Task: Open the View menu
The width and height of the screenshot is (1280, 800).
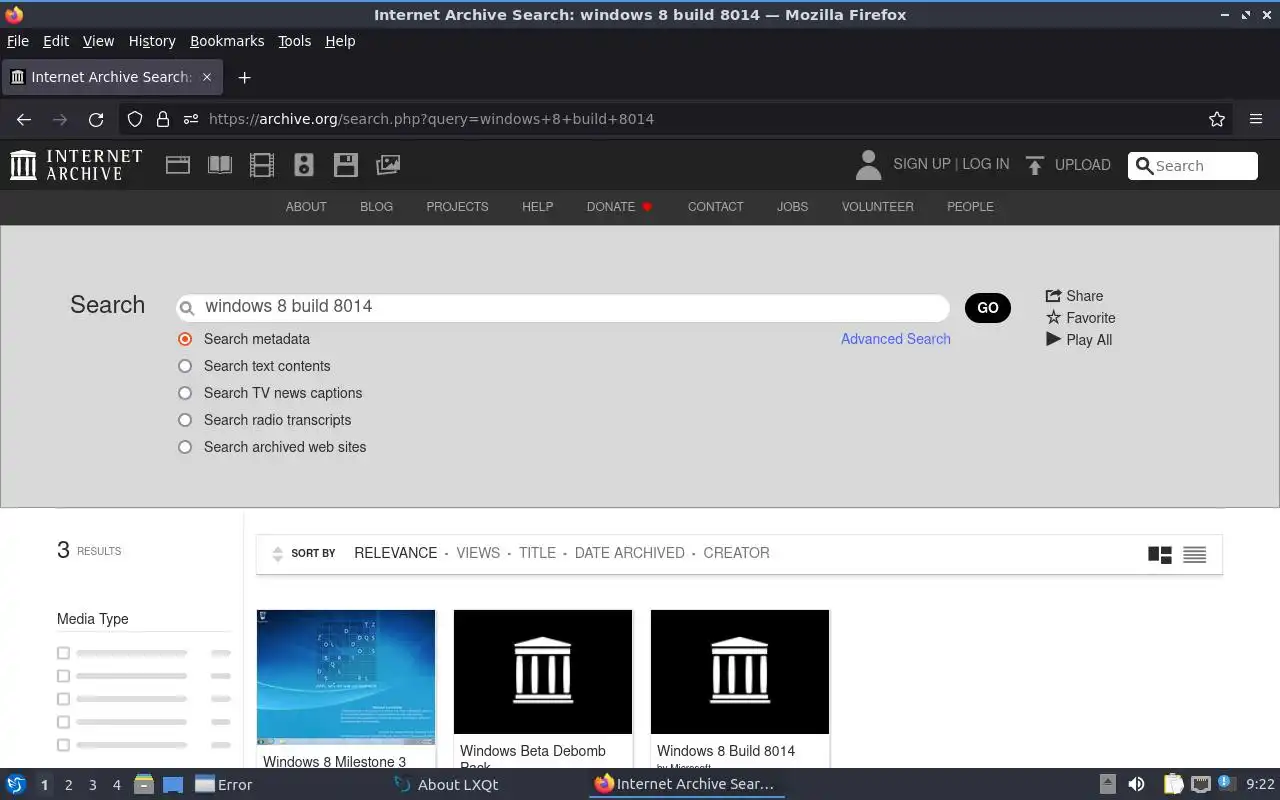Action: [98, 41]
